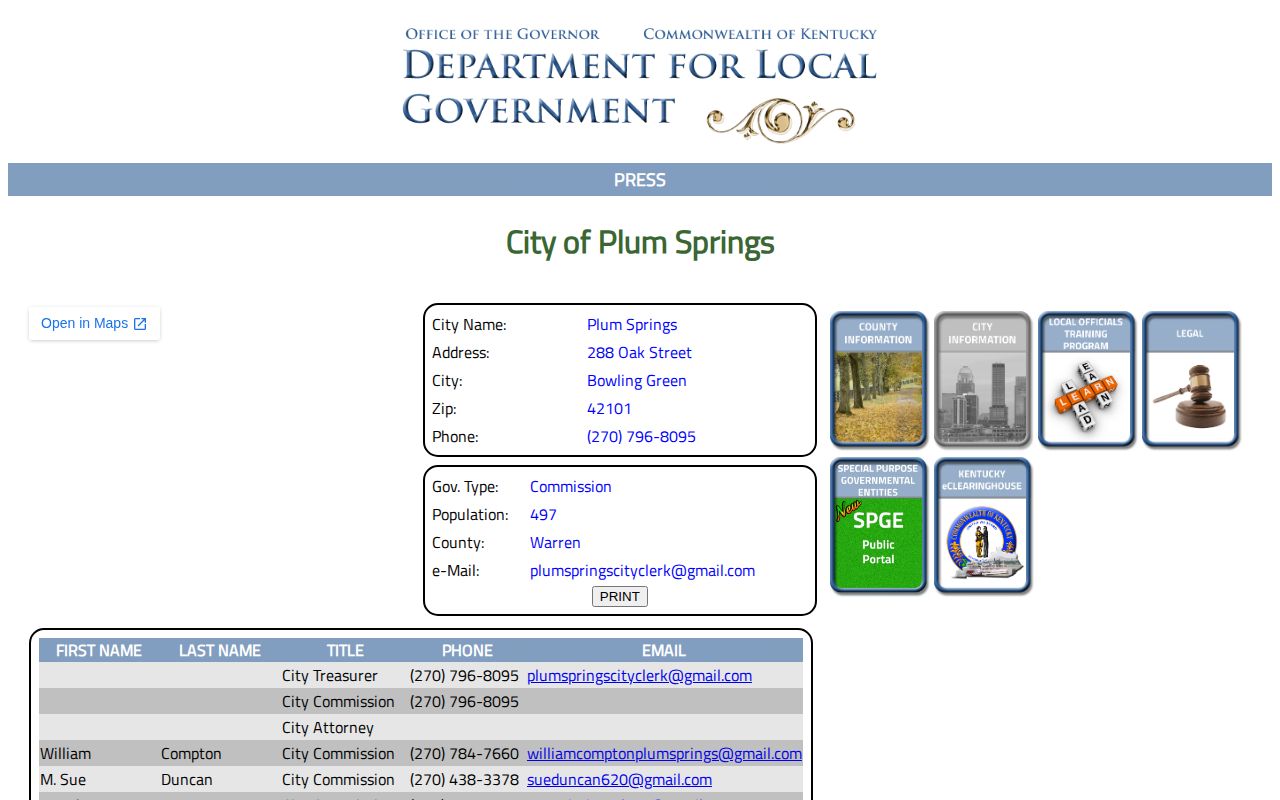Click phone number (270) 784-7660
1280x800 pixels.
pos(464,754)
